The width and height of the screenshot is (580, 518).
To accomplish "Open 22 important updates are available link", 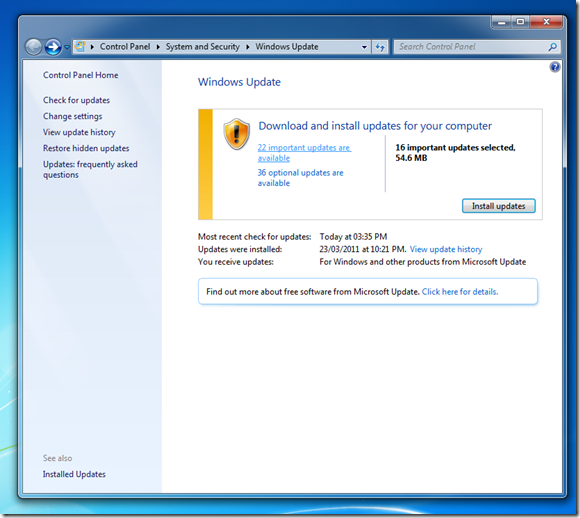I will pyautogui.click(x=304, y=153).
